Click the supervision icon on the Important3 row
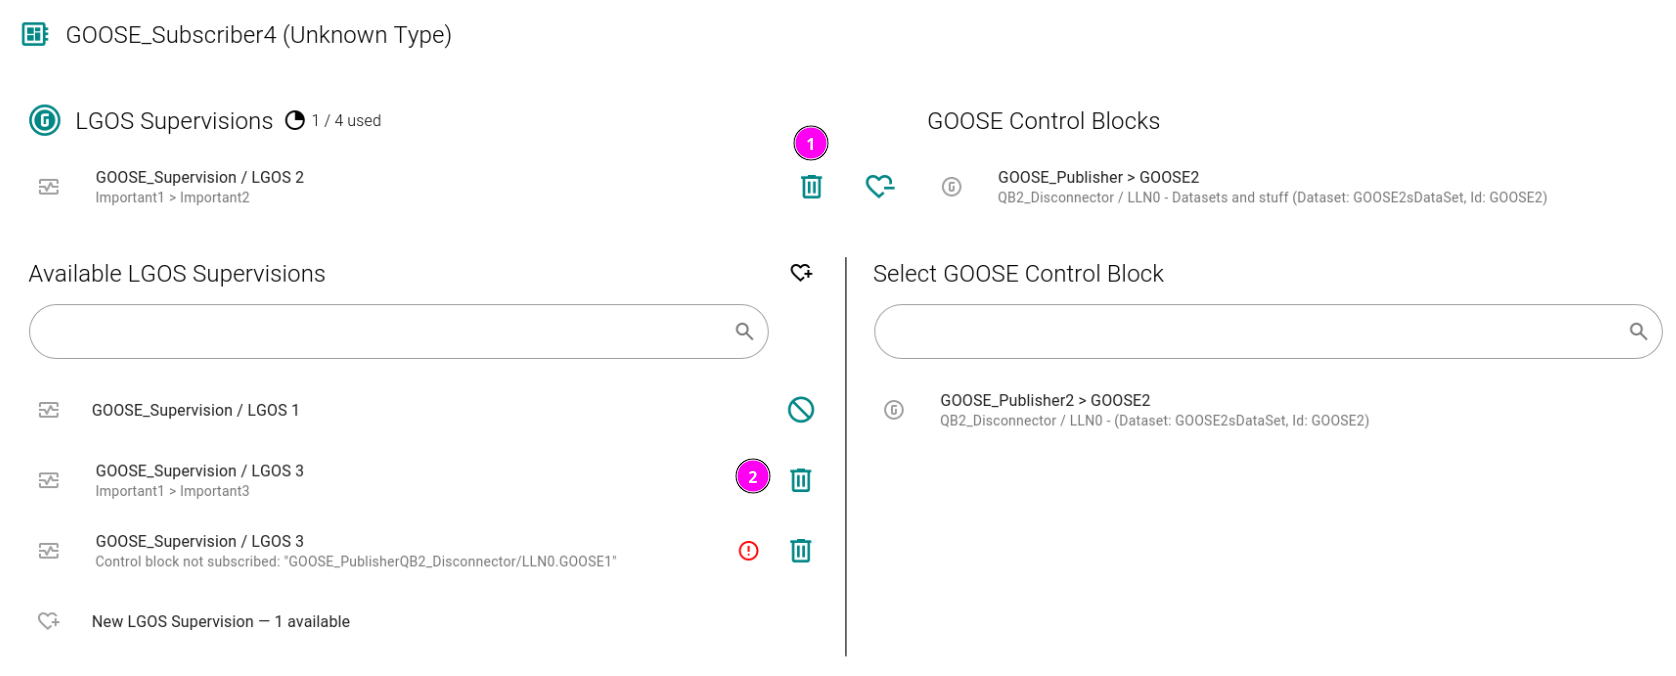This screenshot has width=1676, height=676. (x=49, y=481)
